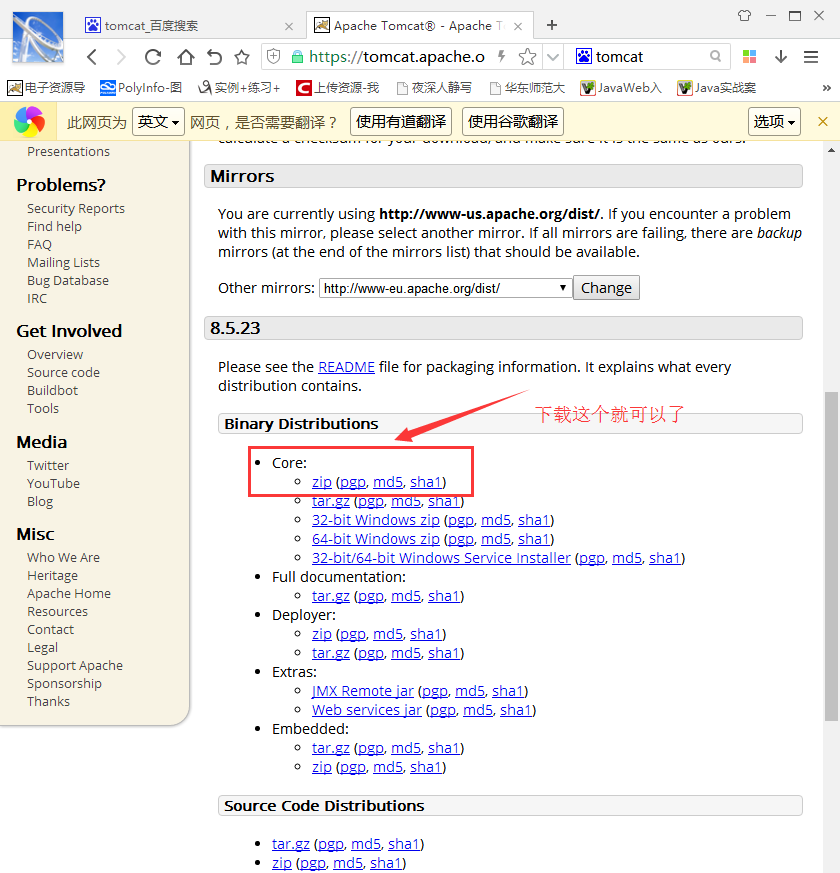Click the search magnifier icon
The width and height of the screenshot is (840, 873).
click(x=715, y=56)
